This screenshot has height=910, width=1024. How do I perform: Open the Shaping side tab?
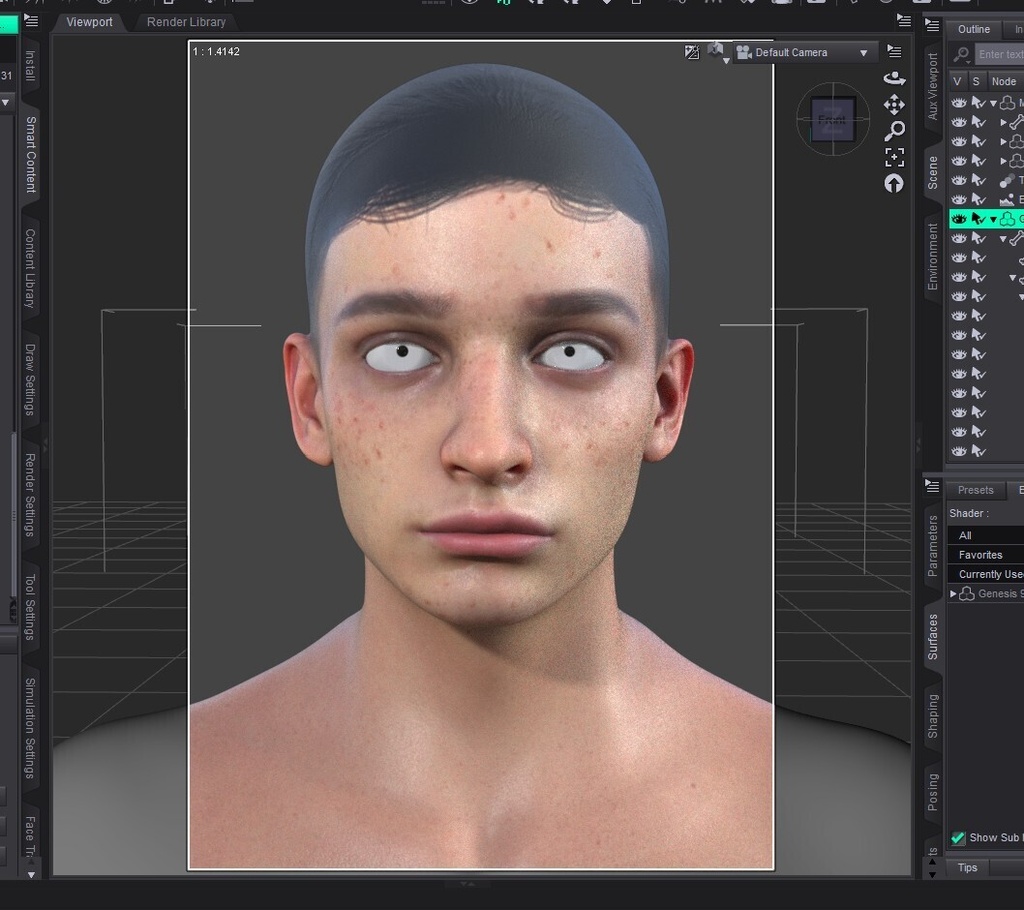coord(933,716)
